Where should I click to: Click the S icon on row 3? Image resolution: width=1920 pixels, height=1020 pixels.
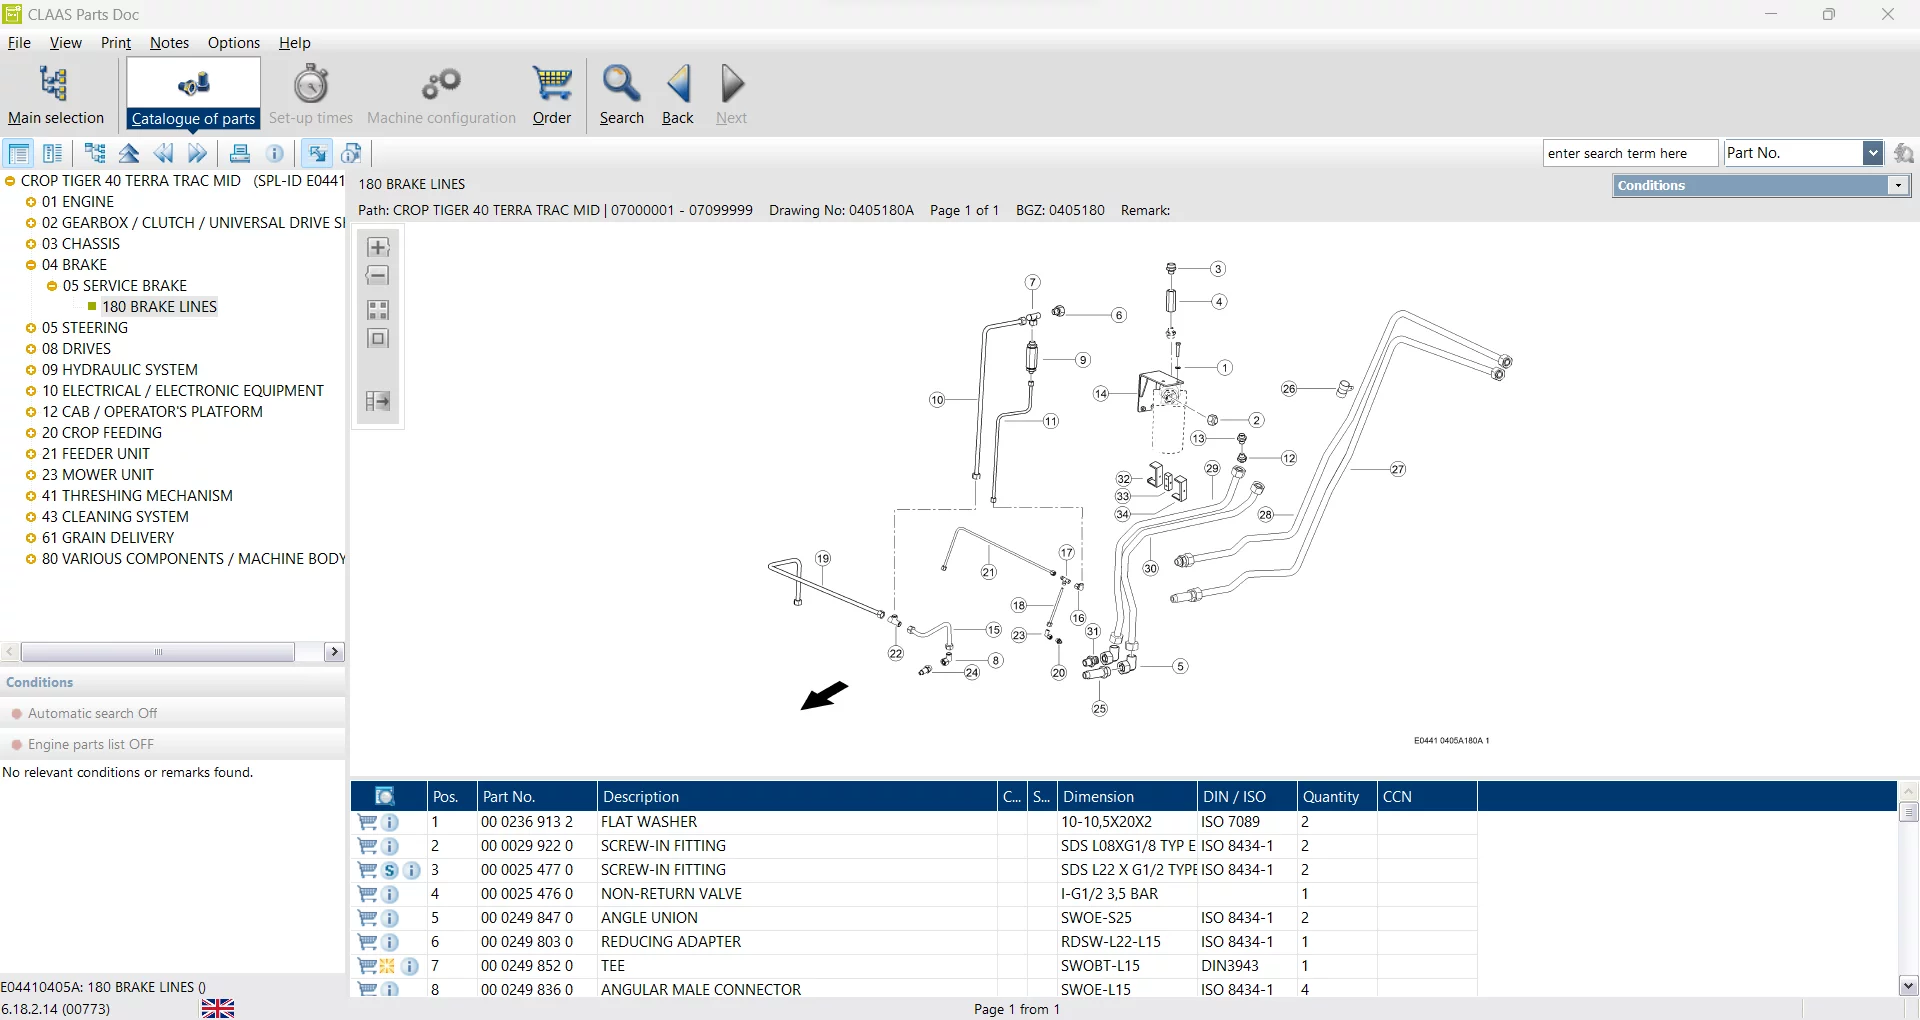point(389,870)
